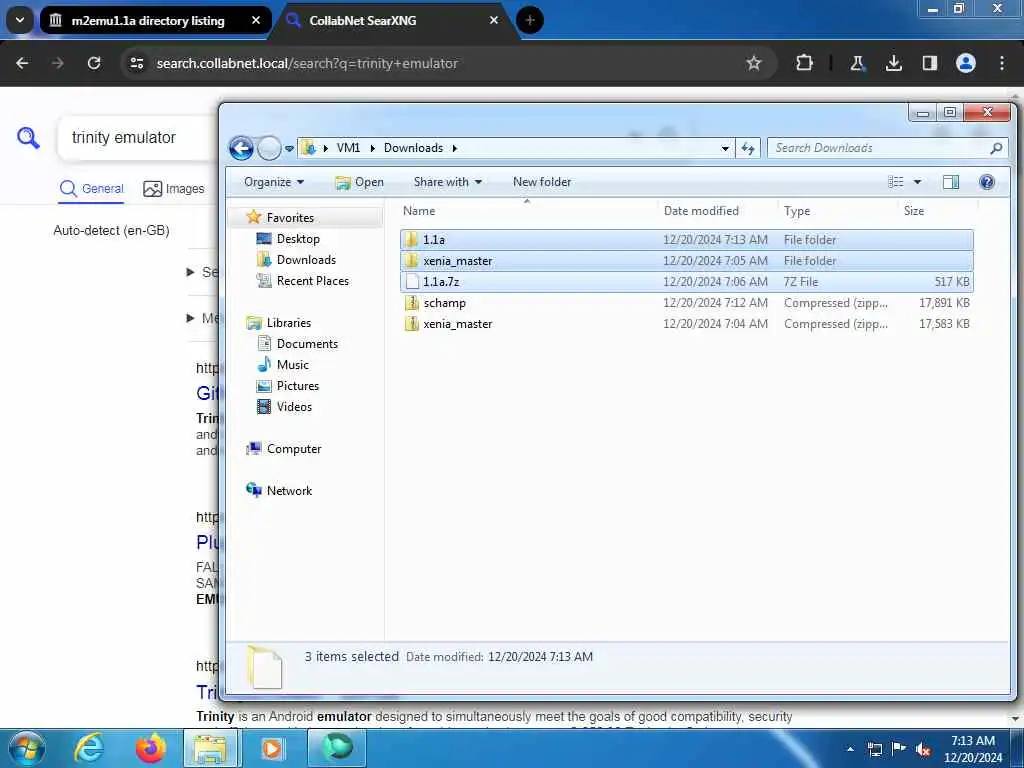Click Libraries in navigation pane
The image size is (1024, 768).
tap(288, 323)
